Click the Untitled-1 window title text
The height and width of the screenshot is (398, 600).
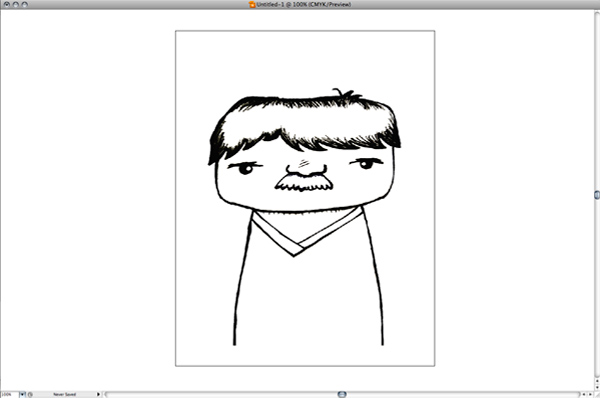click(303, 5)
